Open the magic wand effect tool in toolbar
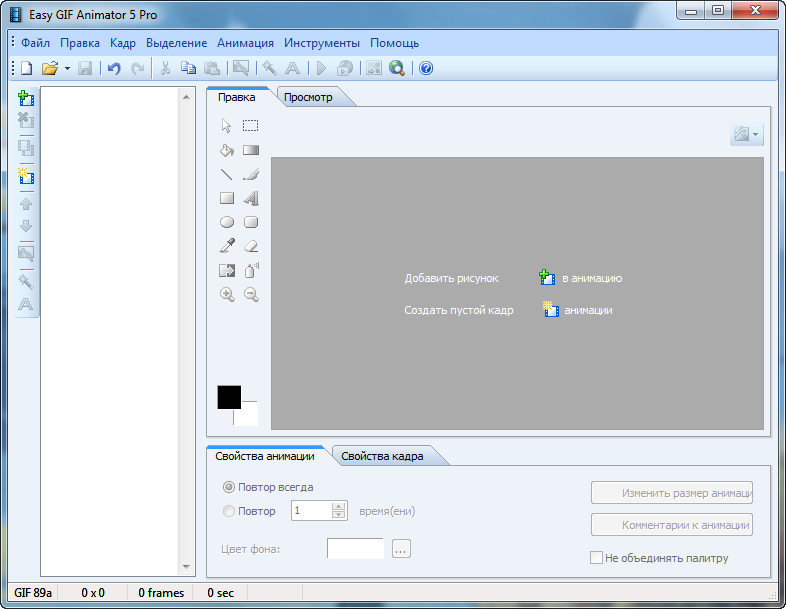 tap(270, 68)
